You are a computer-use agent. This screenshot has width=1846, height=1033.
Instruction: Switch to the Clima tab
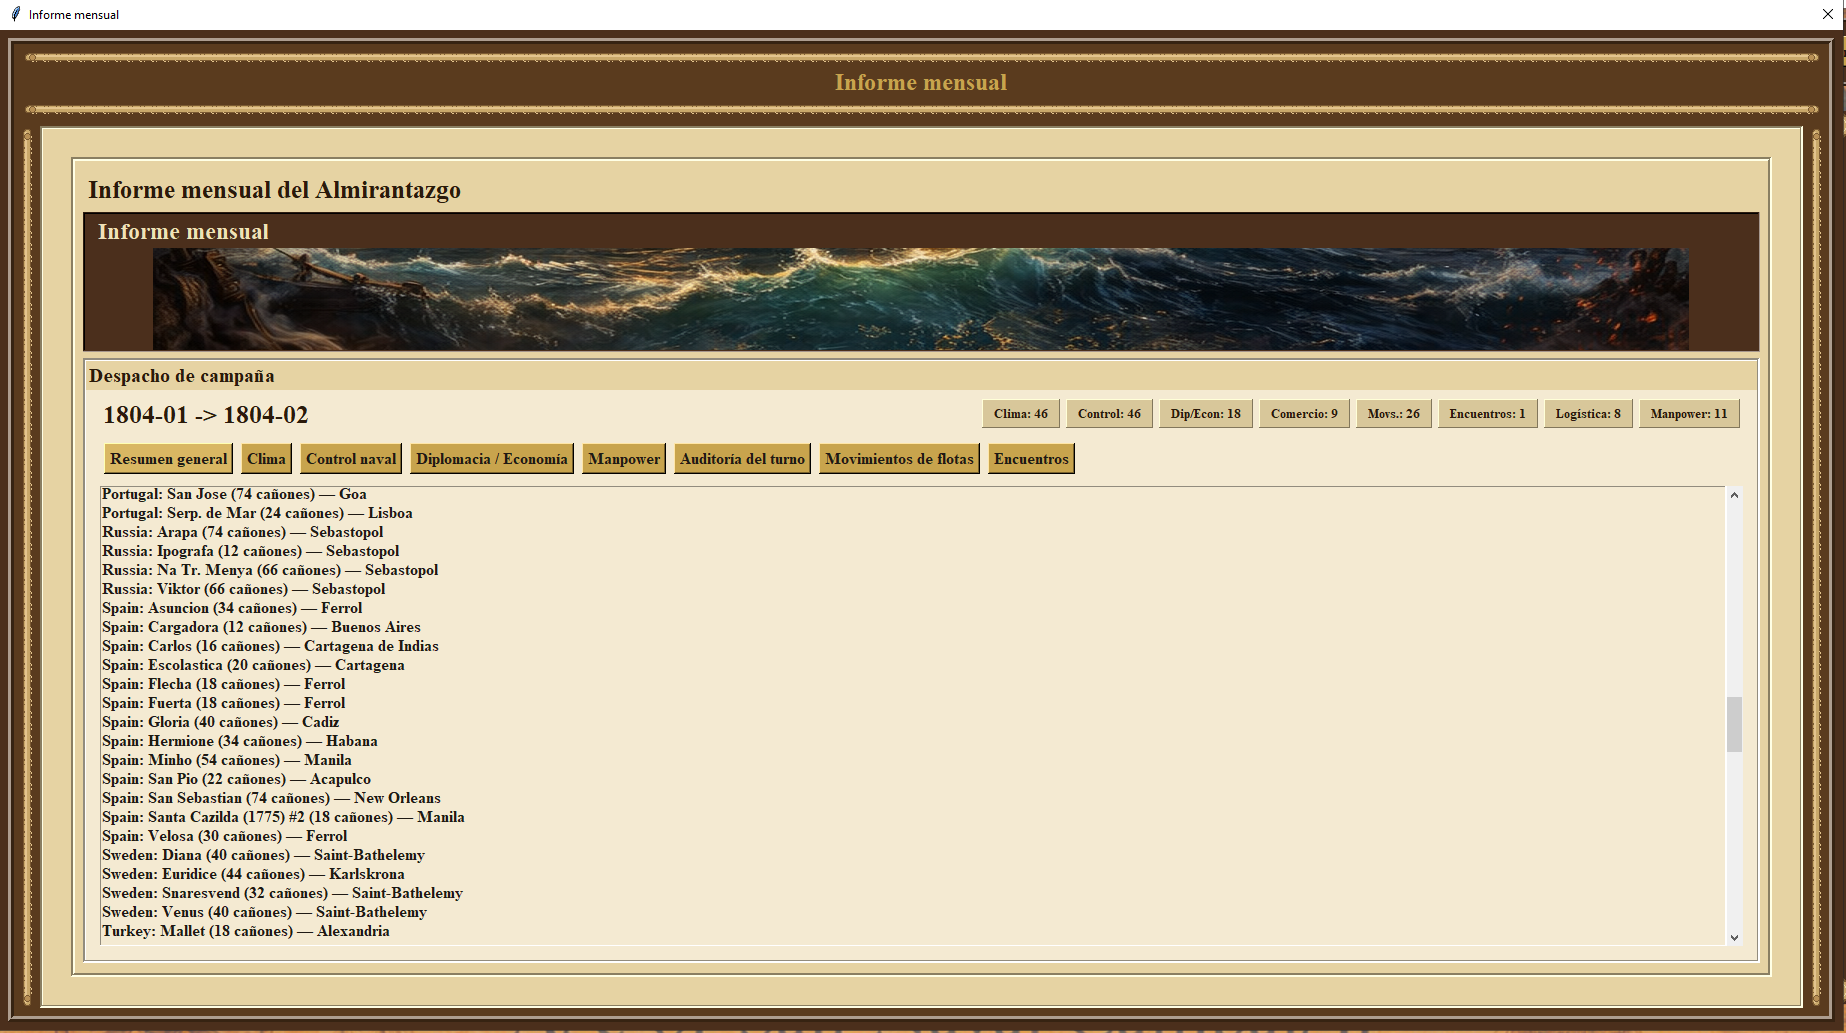(x=266, y=459)
